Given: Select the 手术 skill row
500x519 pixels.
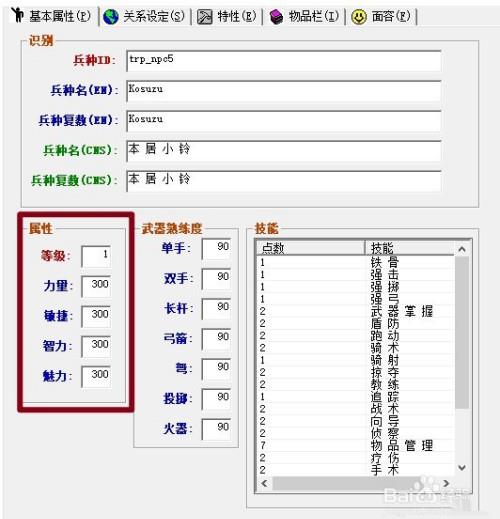Looking at the screenshot, I should point(355,470).
